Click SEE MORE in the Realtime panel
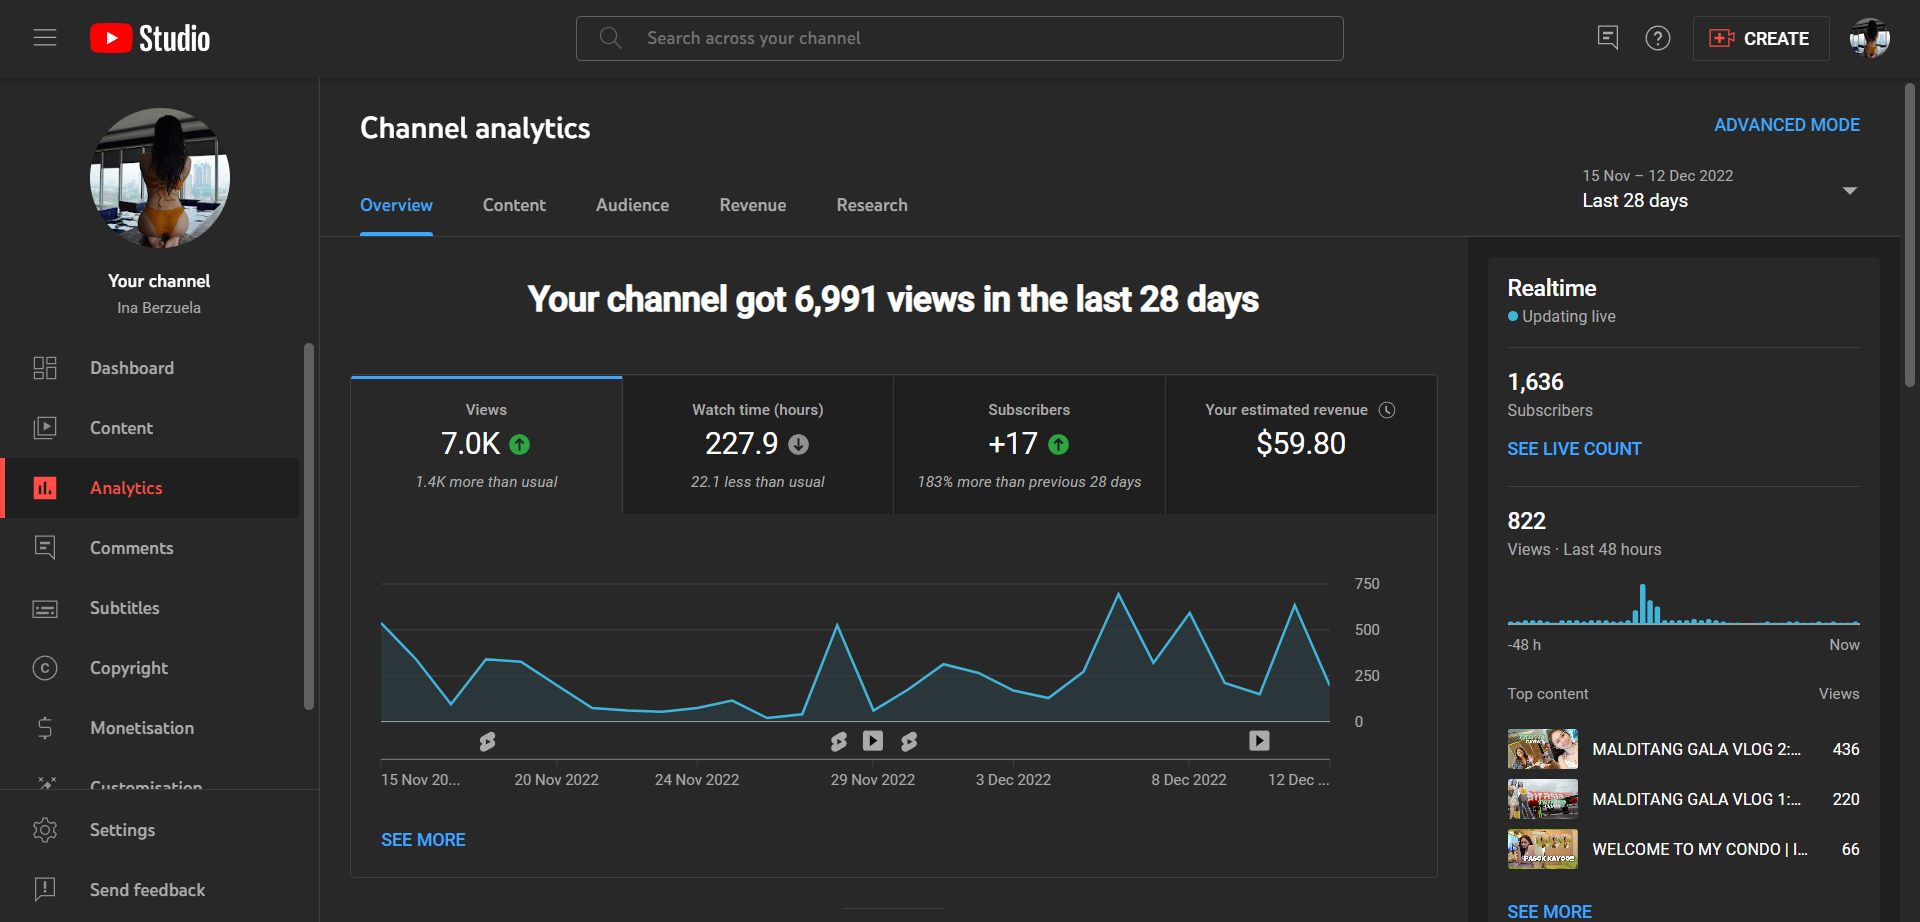The width and height of the screenshot is (1920, 922). pyautogui.click(x=1549, y=911)
